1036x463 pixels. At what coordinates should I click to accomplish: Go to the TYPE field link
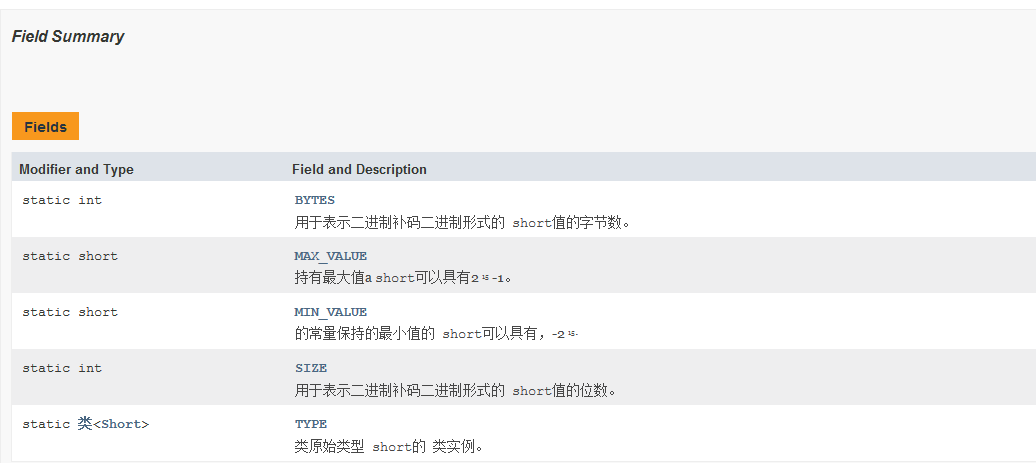click(311, 424)
